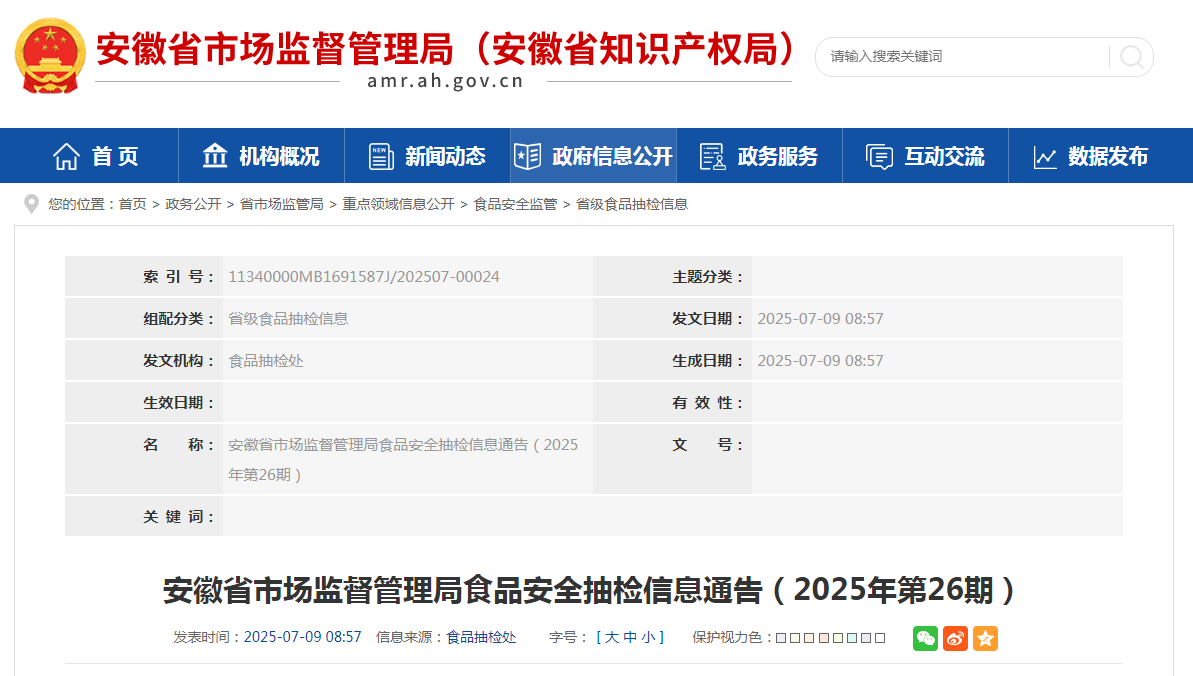Open 新闻动态 navigation menu

click(427, 156)
